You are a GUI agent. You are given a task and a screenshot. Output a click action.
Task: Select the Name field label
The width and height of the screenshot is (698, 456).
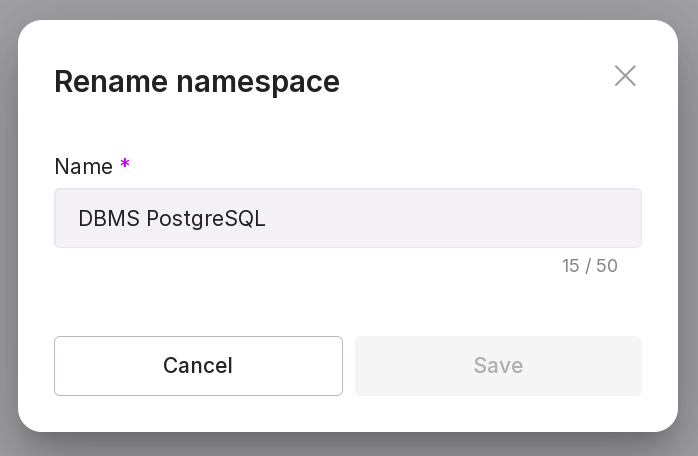click(x=83, y=166)
